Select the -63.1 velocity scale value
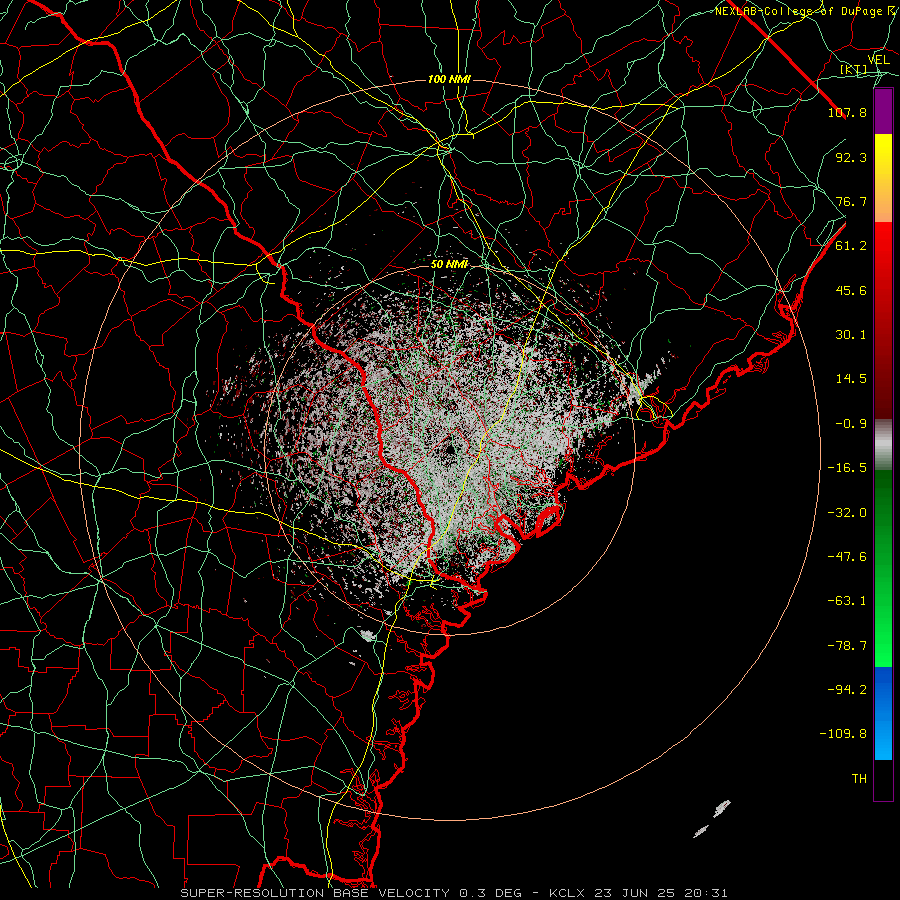The height and width of the screenshot is (900, 900). tap(847, 601)
